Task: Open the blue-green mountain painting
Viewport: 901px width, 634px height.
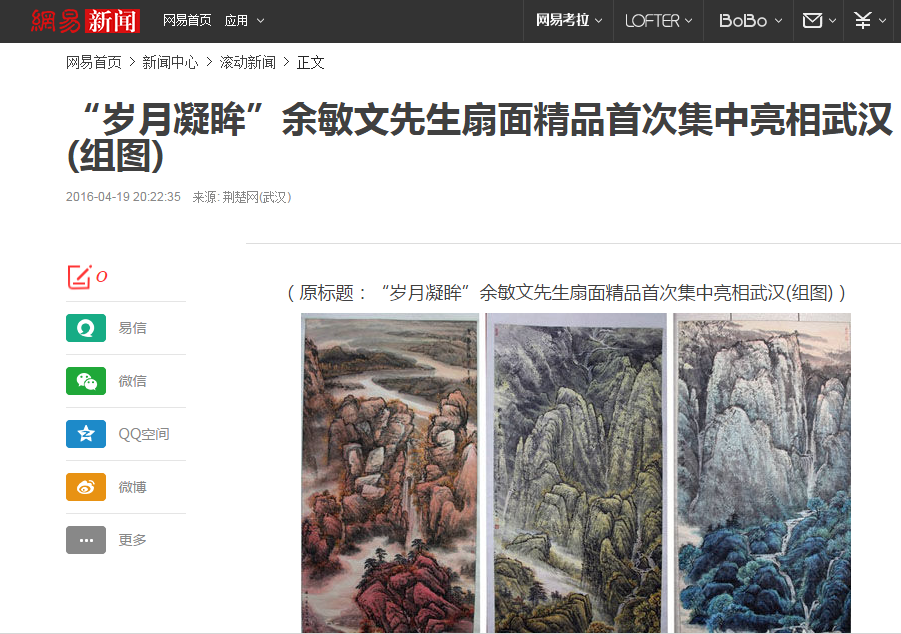Action: 762,473
